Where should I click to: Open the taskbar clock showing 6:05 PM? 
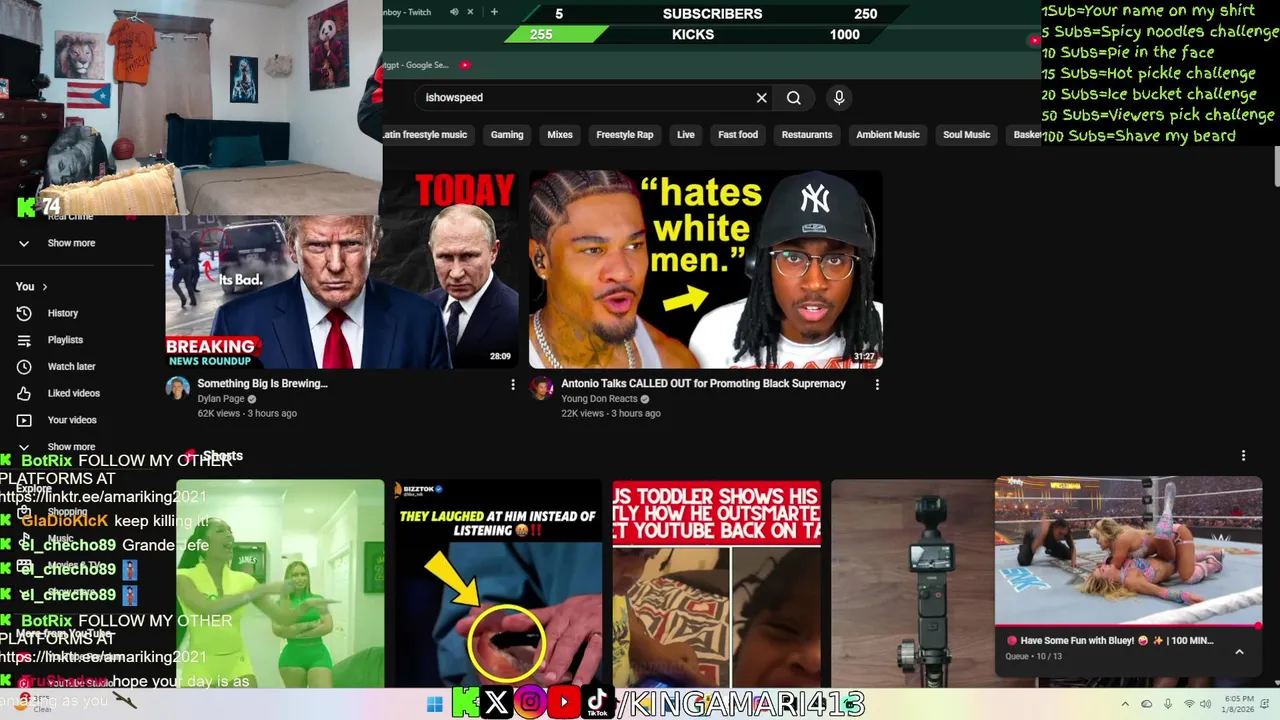coord(1240,705)
